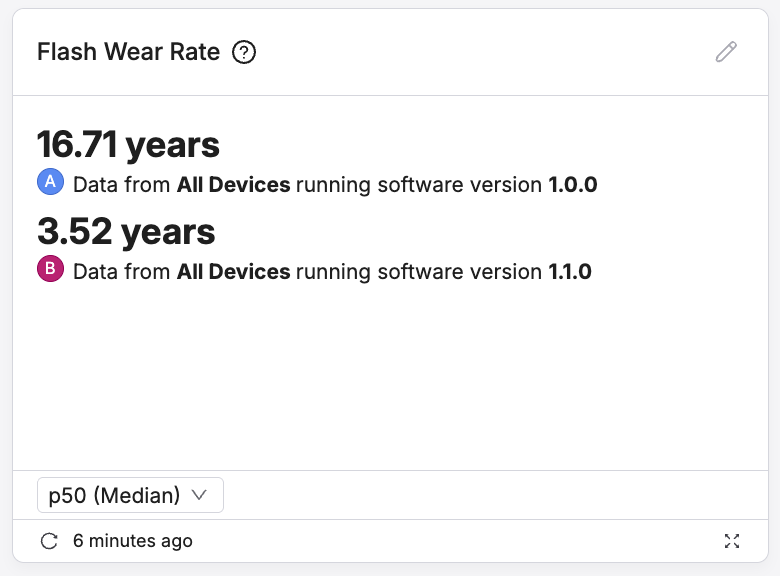Screen dimensions: 780x576
Task: Click All Devices in series A description
Action: [x=234, y=185]
